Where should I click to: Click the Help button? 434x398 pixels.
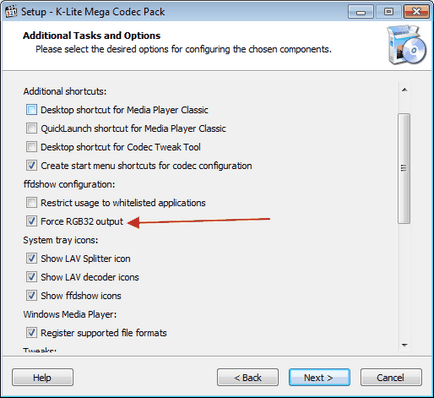tap(43, 377)
